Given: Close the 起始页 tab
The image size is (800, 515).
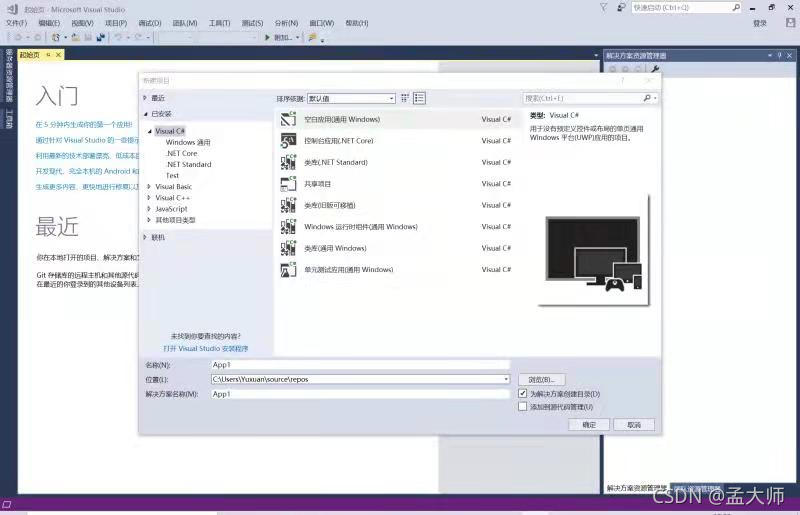Looking at the screenshot, I should pos(58,55).
